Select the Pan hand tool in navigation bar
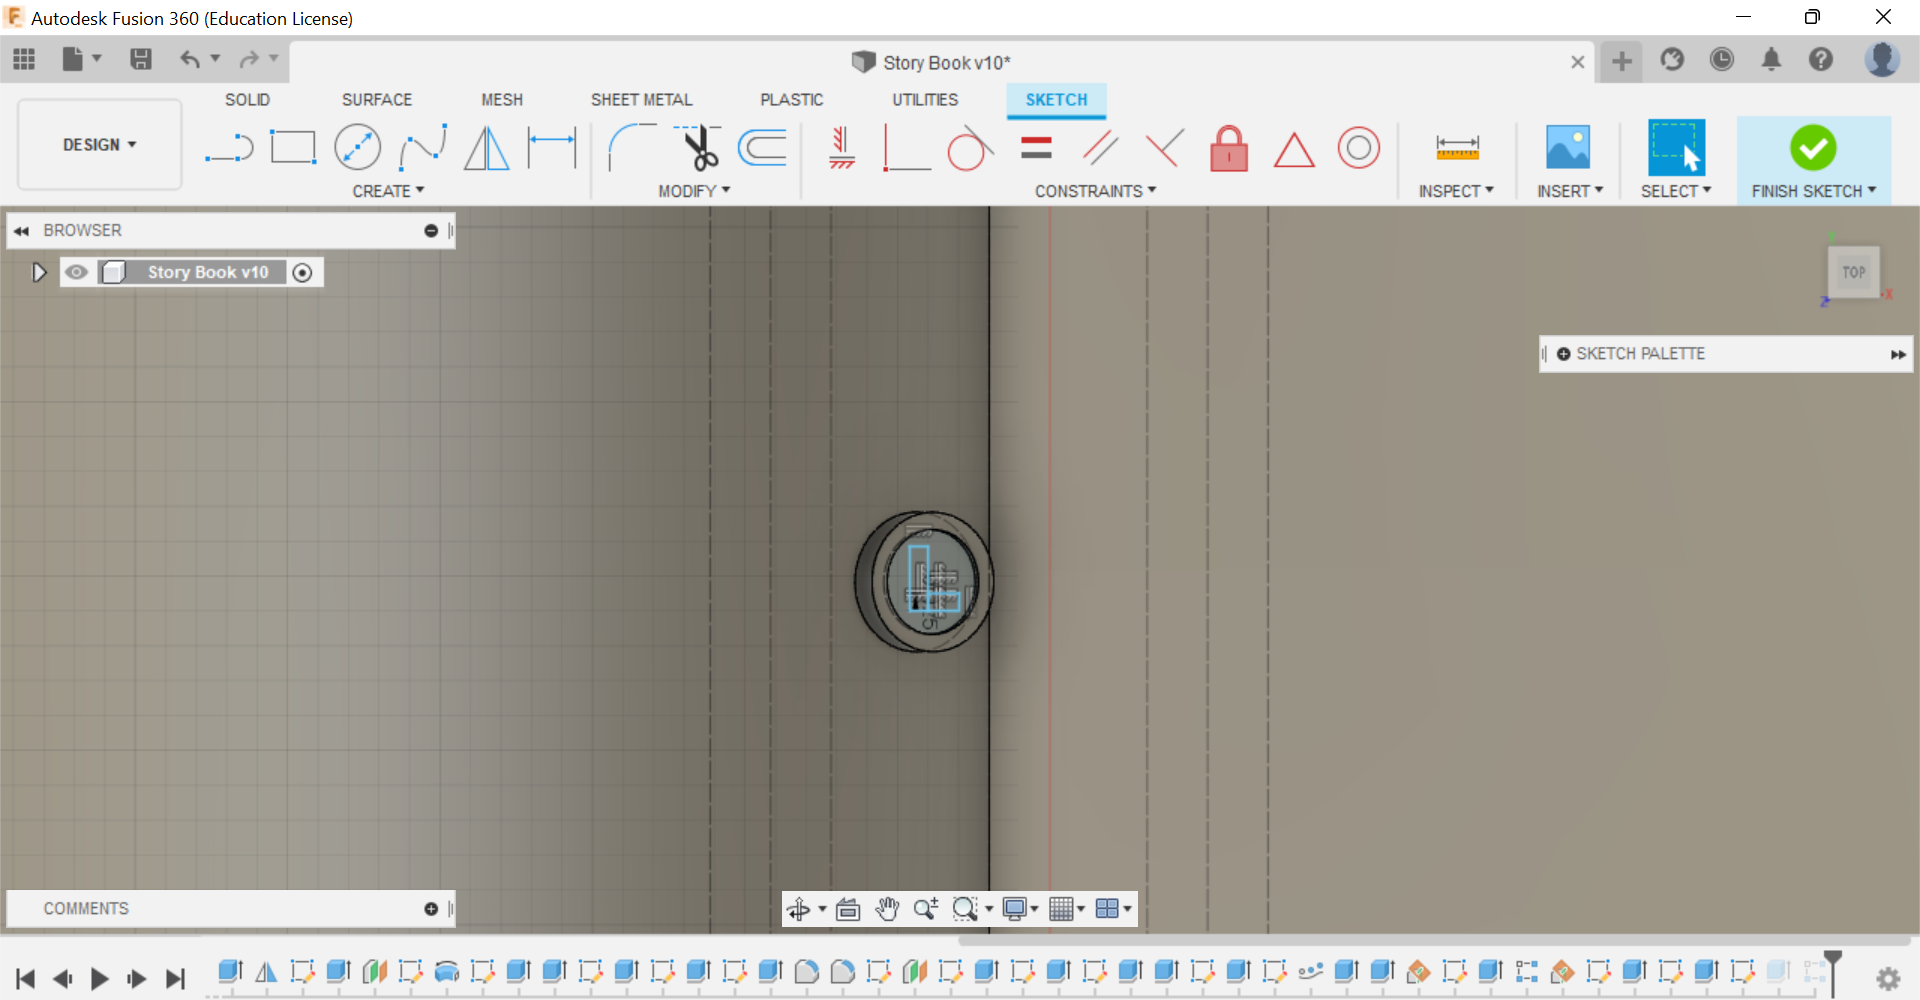The height and width of the screenshot is (1000, 1920). [887, 909]
